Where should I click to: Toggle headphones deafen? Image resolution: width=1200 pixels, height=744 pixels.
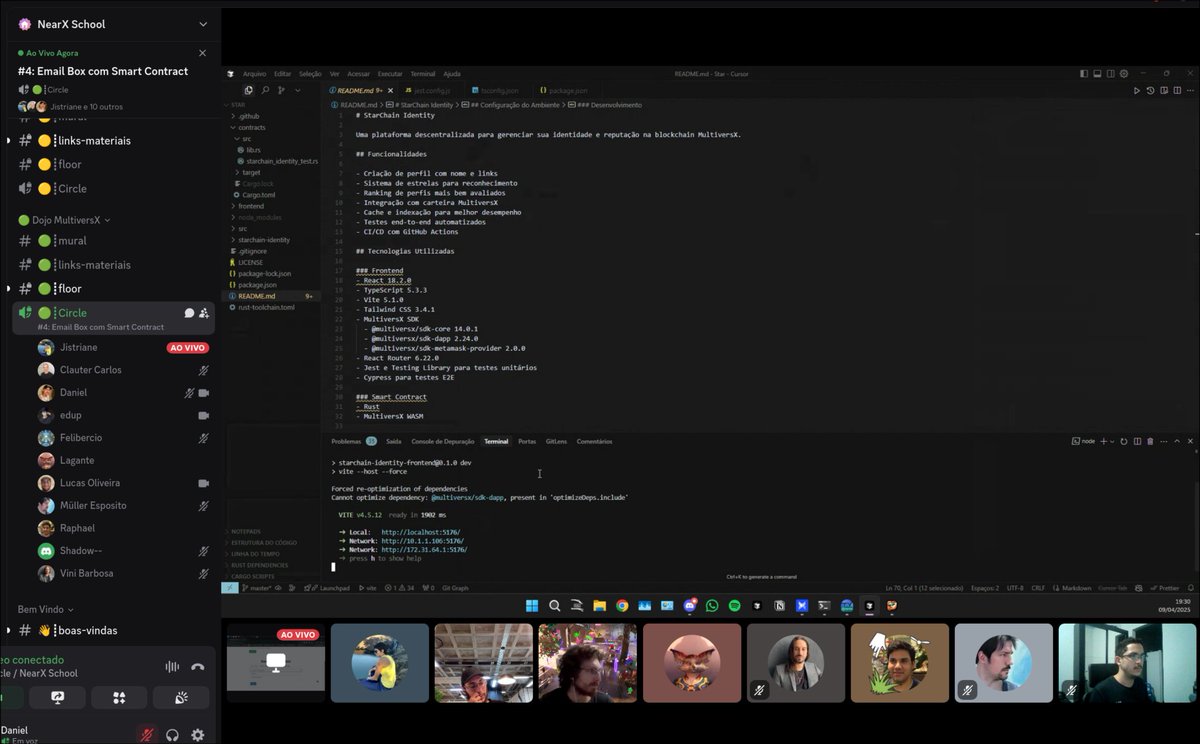pyautogui.click(x=172, y=735)
